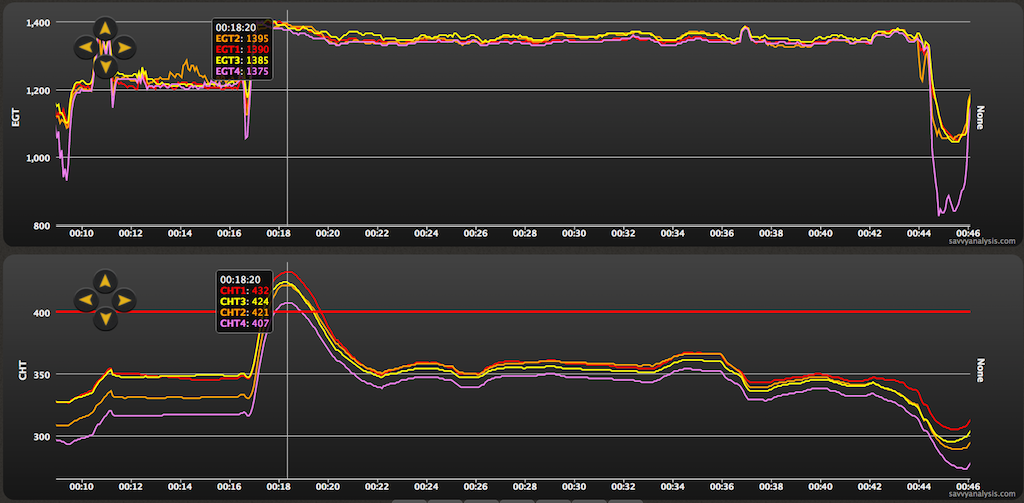
Task: Click the 00:30 time label on EGT axis
Action: (573, 233)
